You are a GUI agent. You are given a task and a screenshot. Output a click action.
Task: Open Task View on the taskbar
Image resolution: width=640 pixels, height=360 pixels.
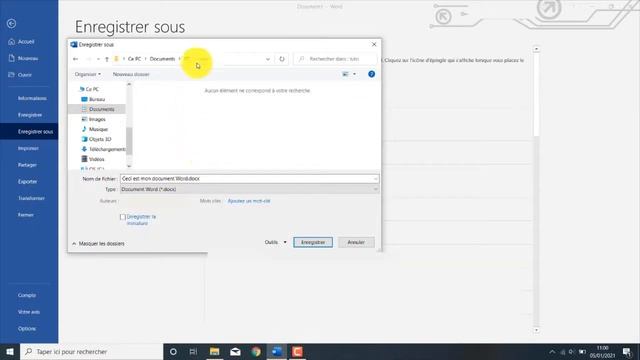[x=193, y=351]
